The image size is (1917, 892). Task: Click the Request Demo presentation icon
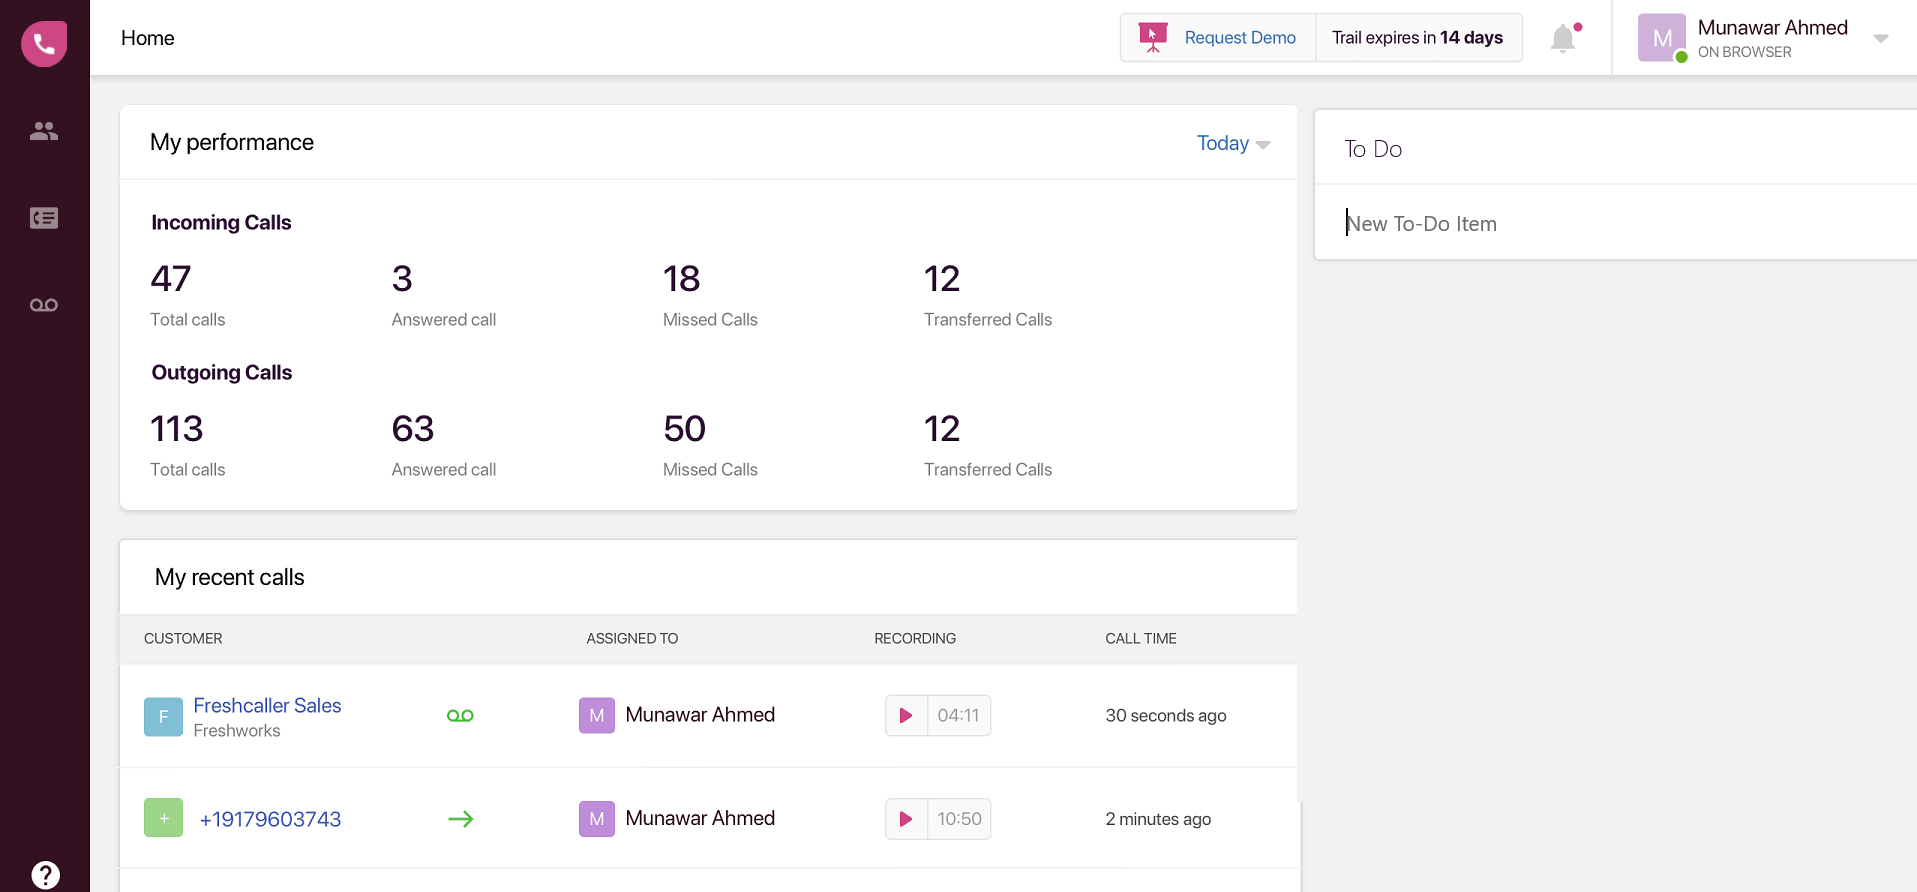click(1153, 38)
